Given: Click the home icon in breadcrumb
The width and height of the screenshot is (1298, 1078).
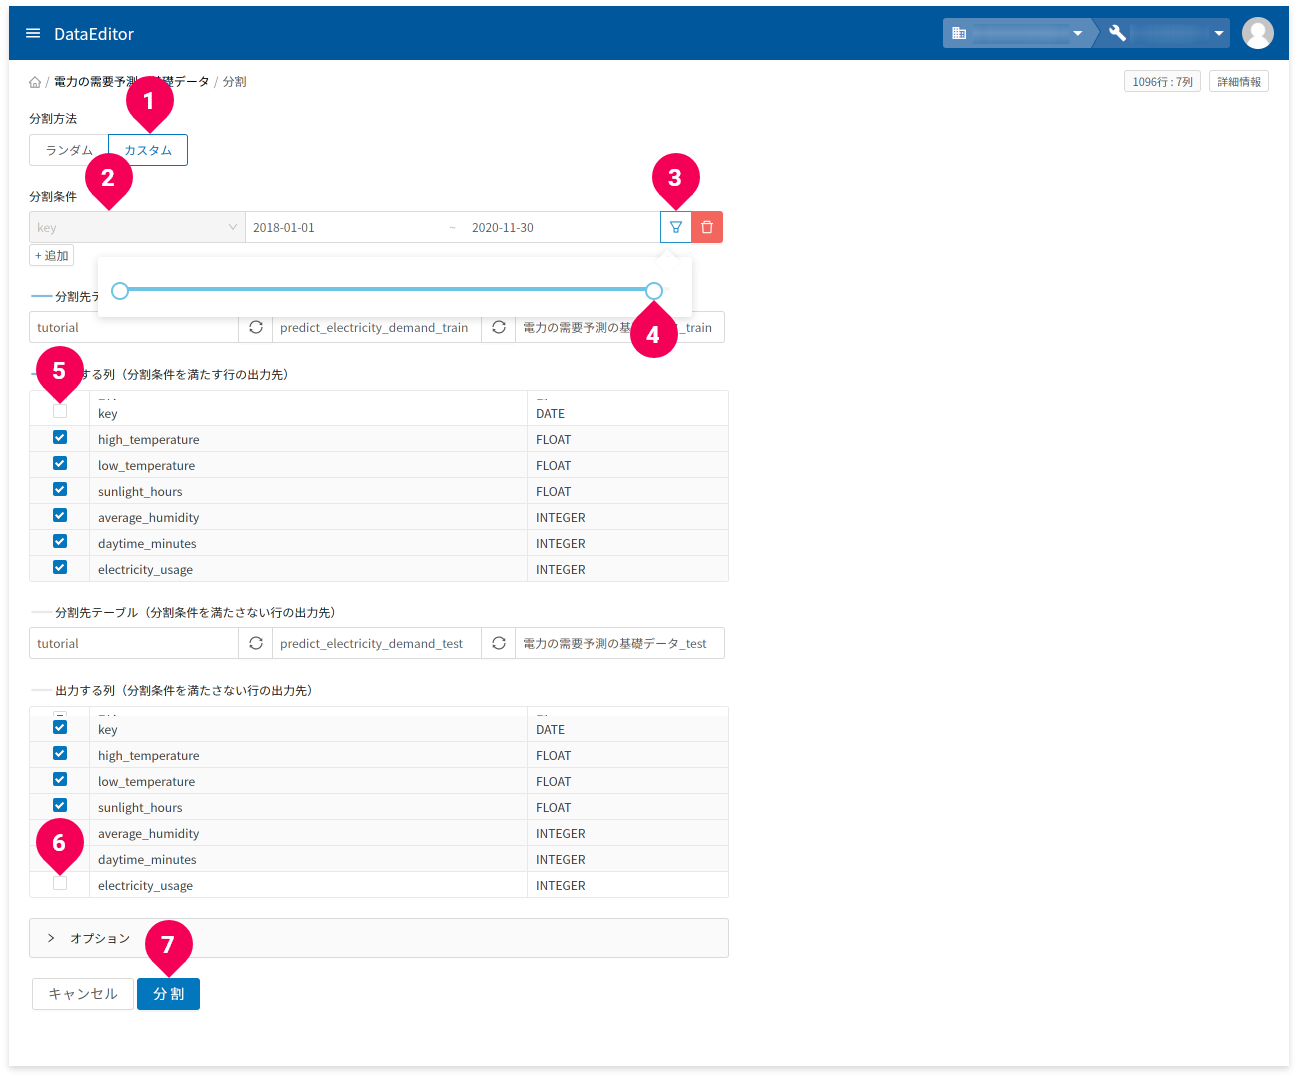Looking at the screenshot, I should click(35, 82).
